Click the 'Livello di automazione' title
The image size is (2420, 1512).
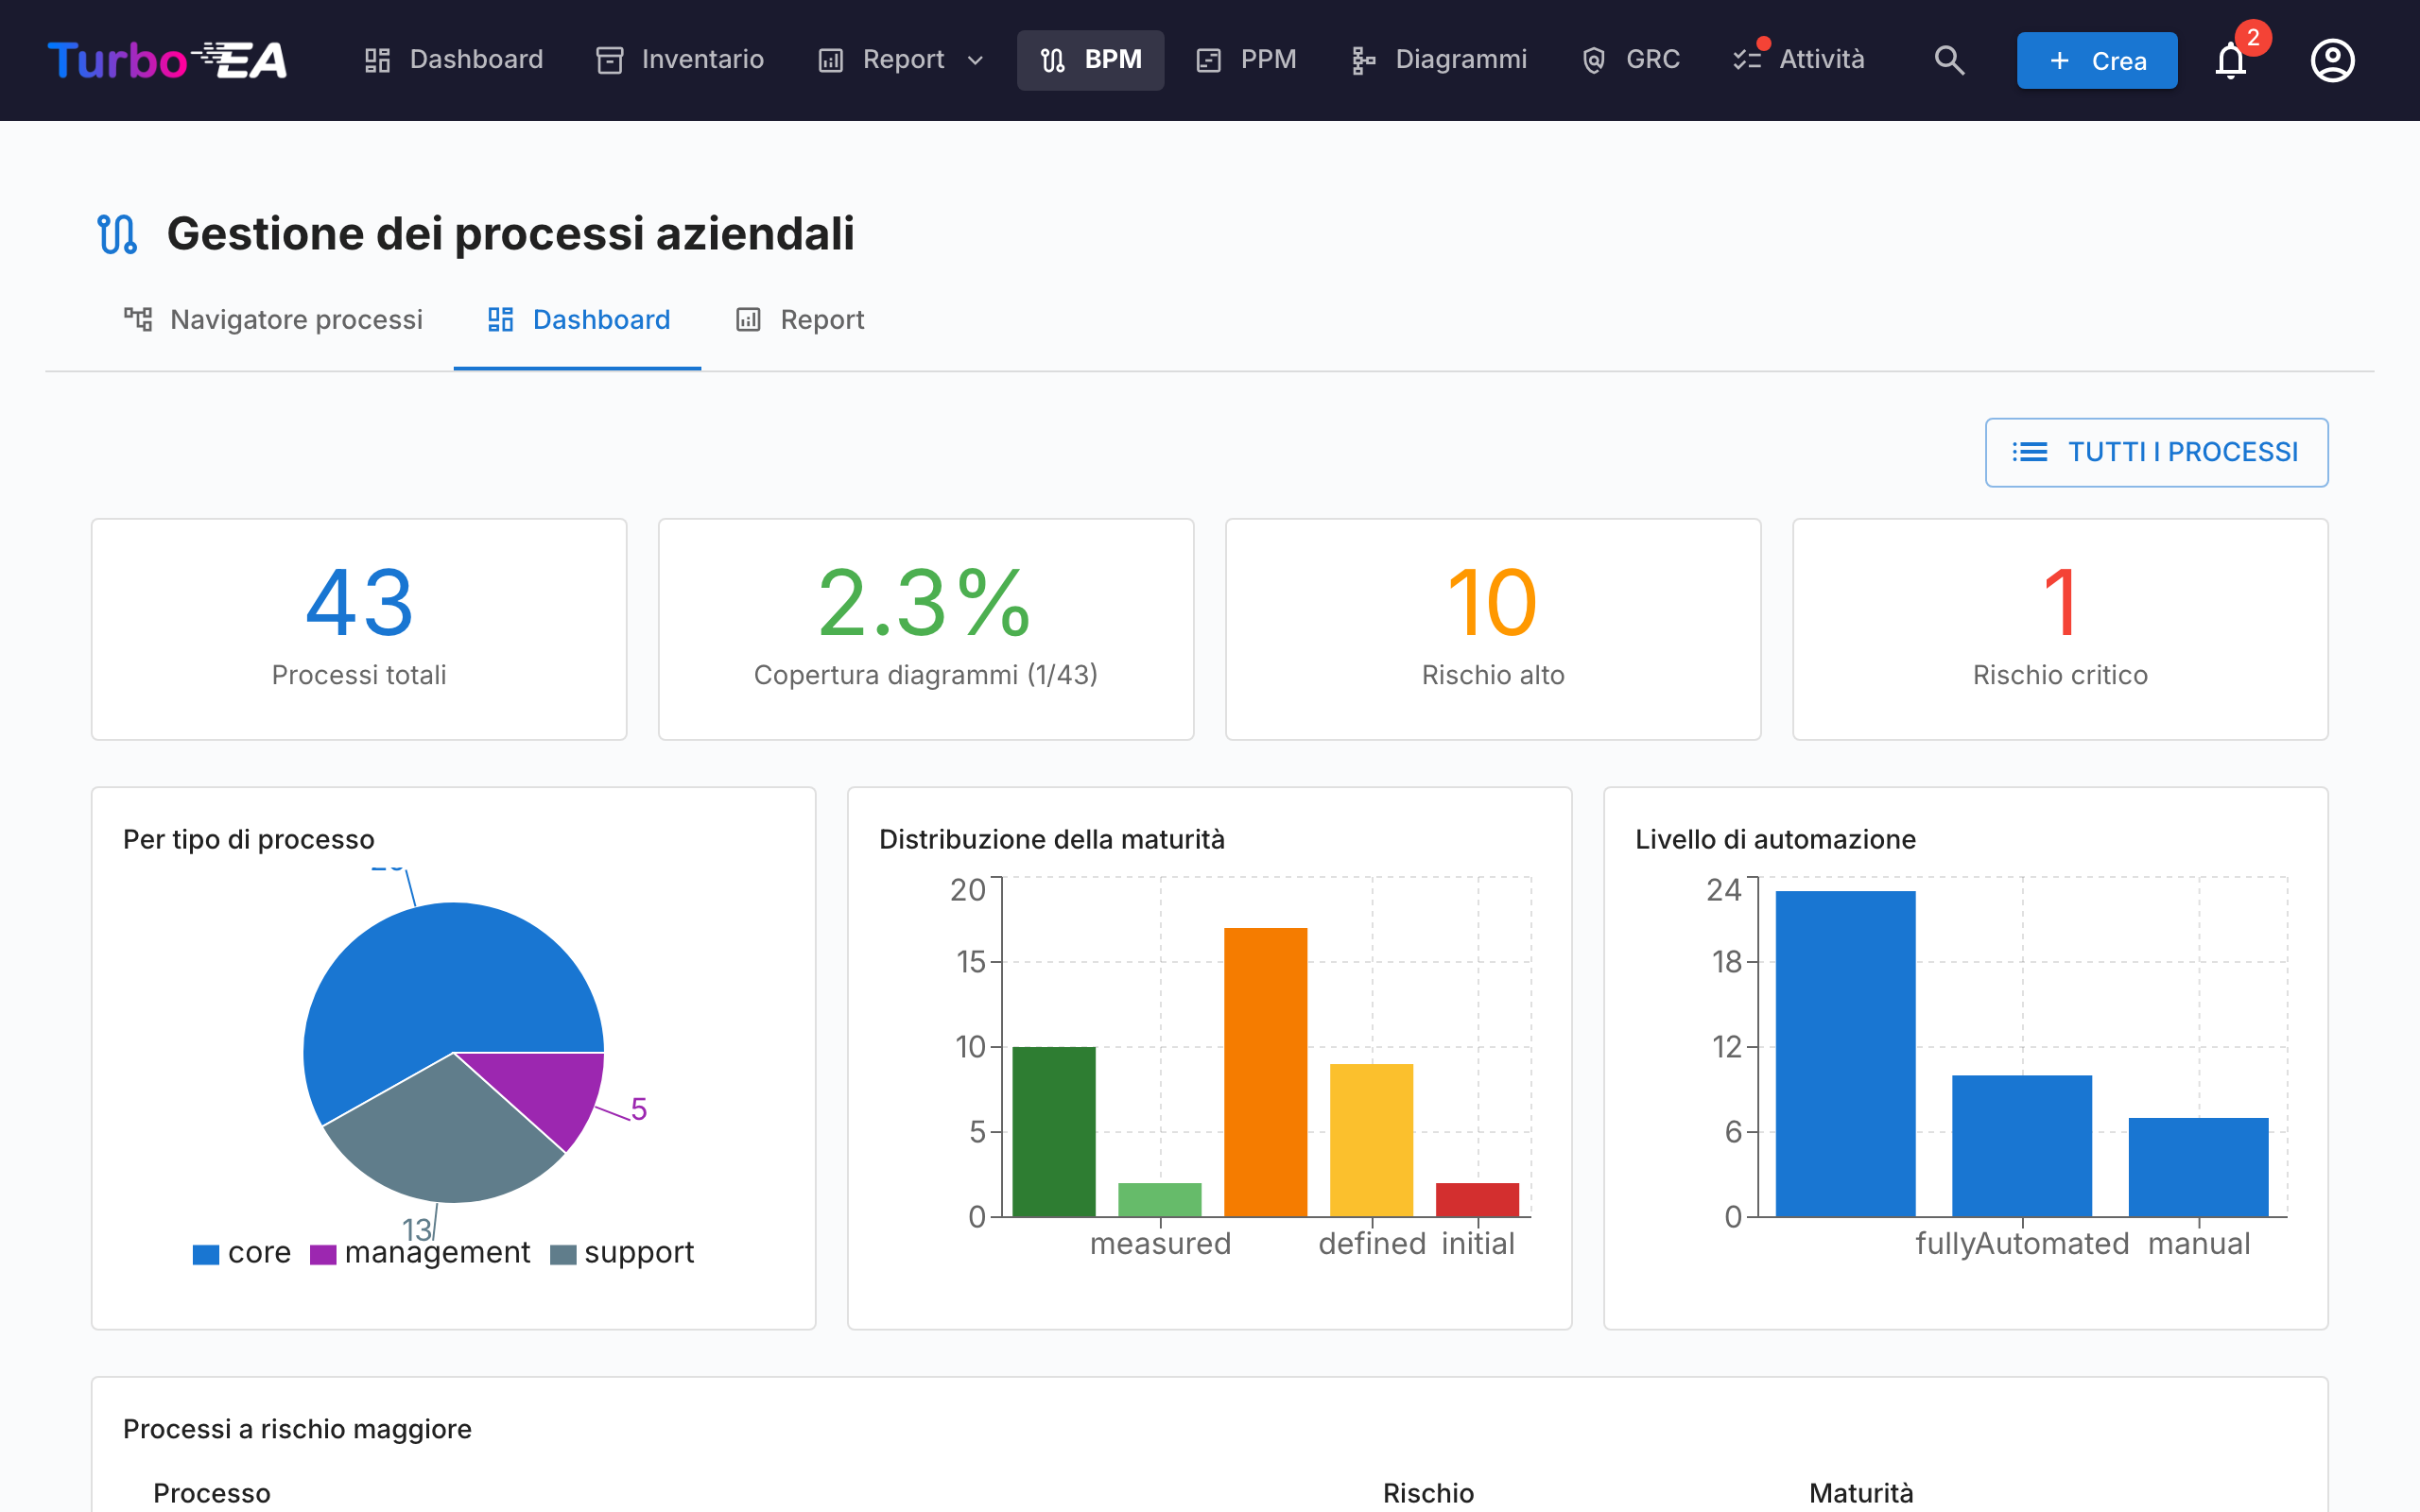(1775, 839)
